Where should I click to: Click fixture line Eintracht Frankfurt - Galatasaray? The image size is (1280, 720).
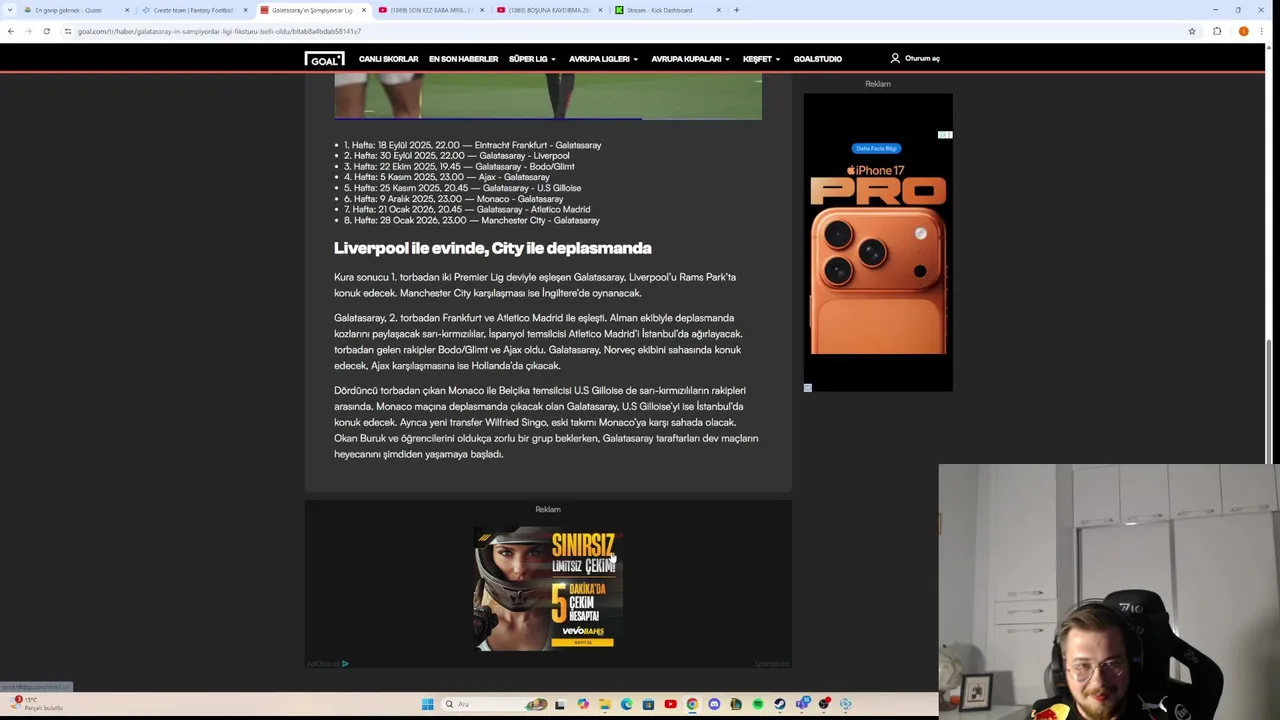click(472, 145)
